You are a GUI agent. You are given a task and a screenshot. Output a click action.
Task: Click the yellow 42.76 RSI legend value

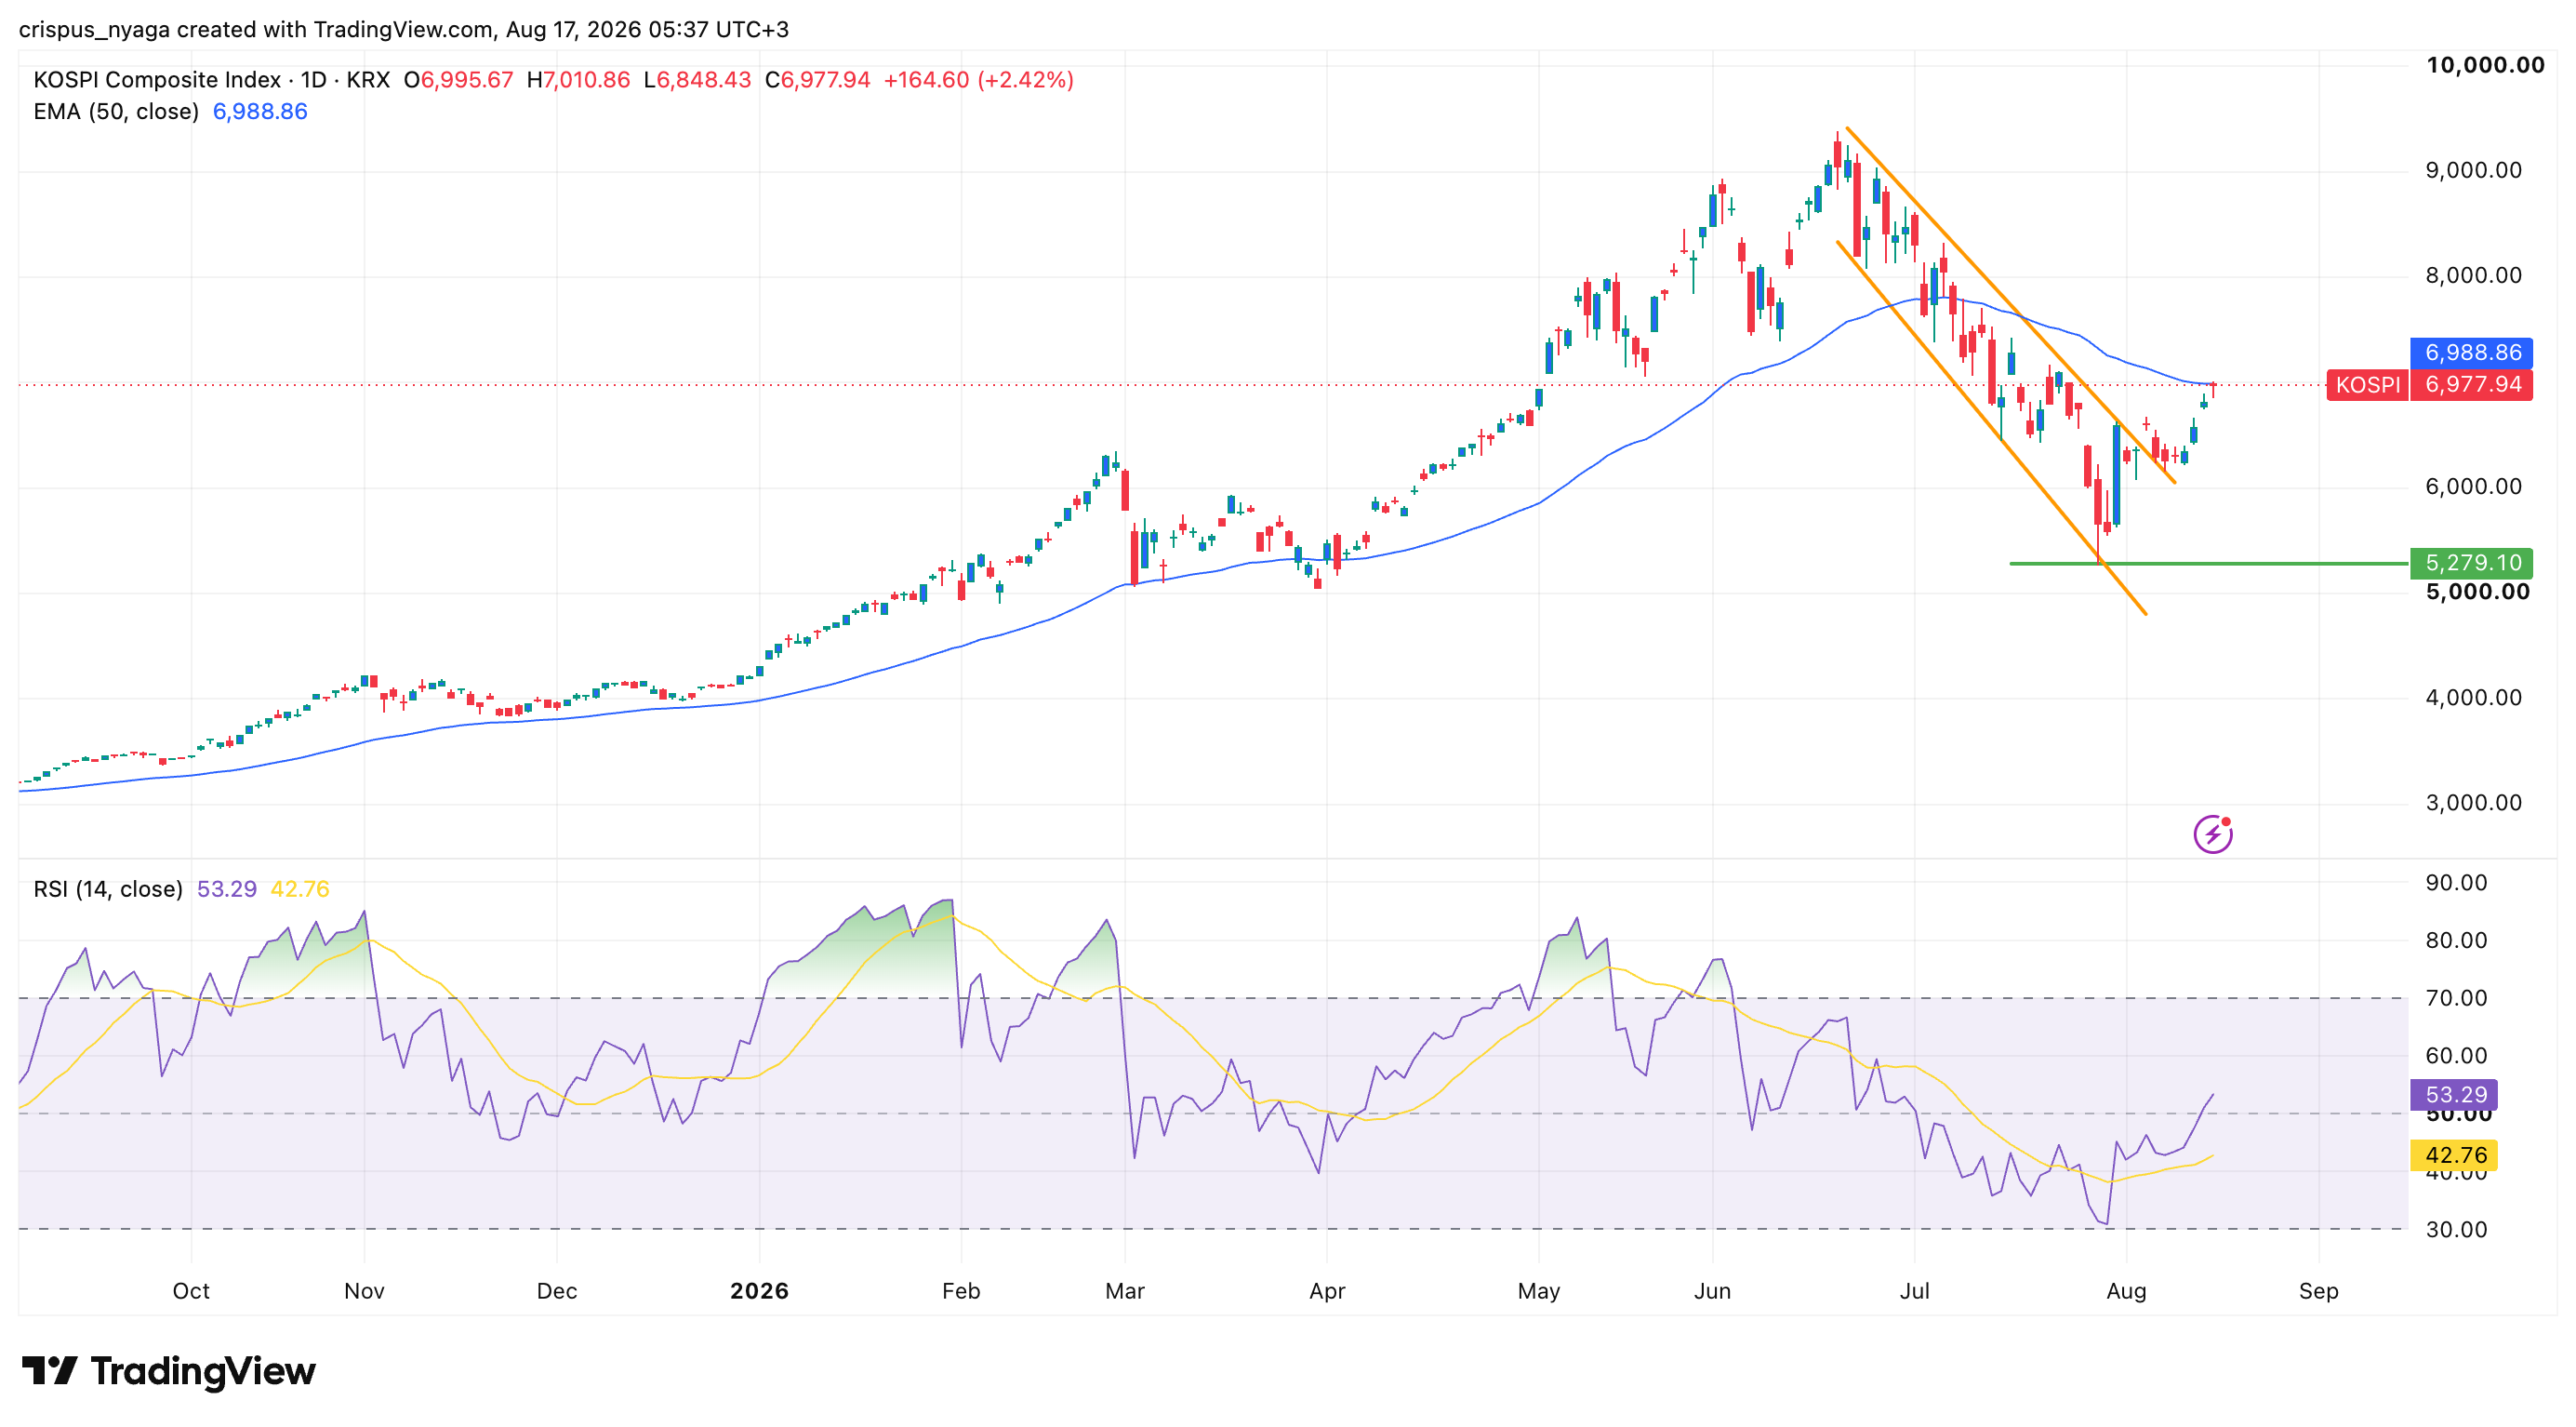(x=300, y=888)
